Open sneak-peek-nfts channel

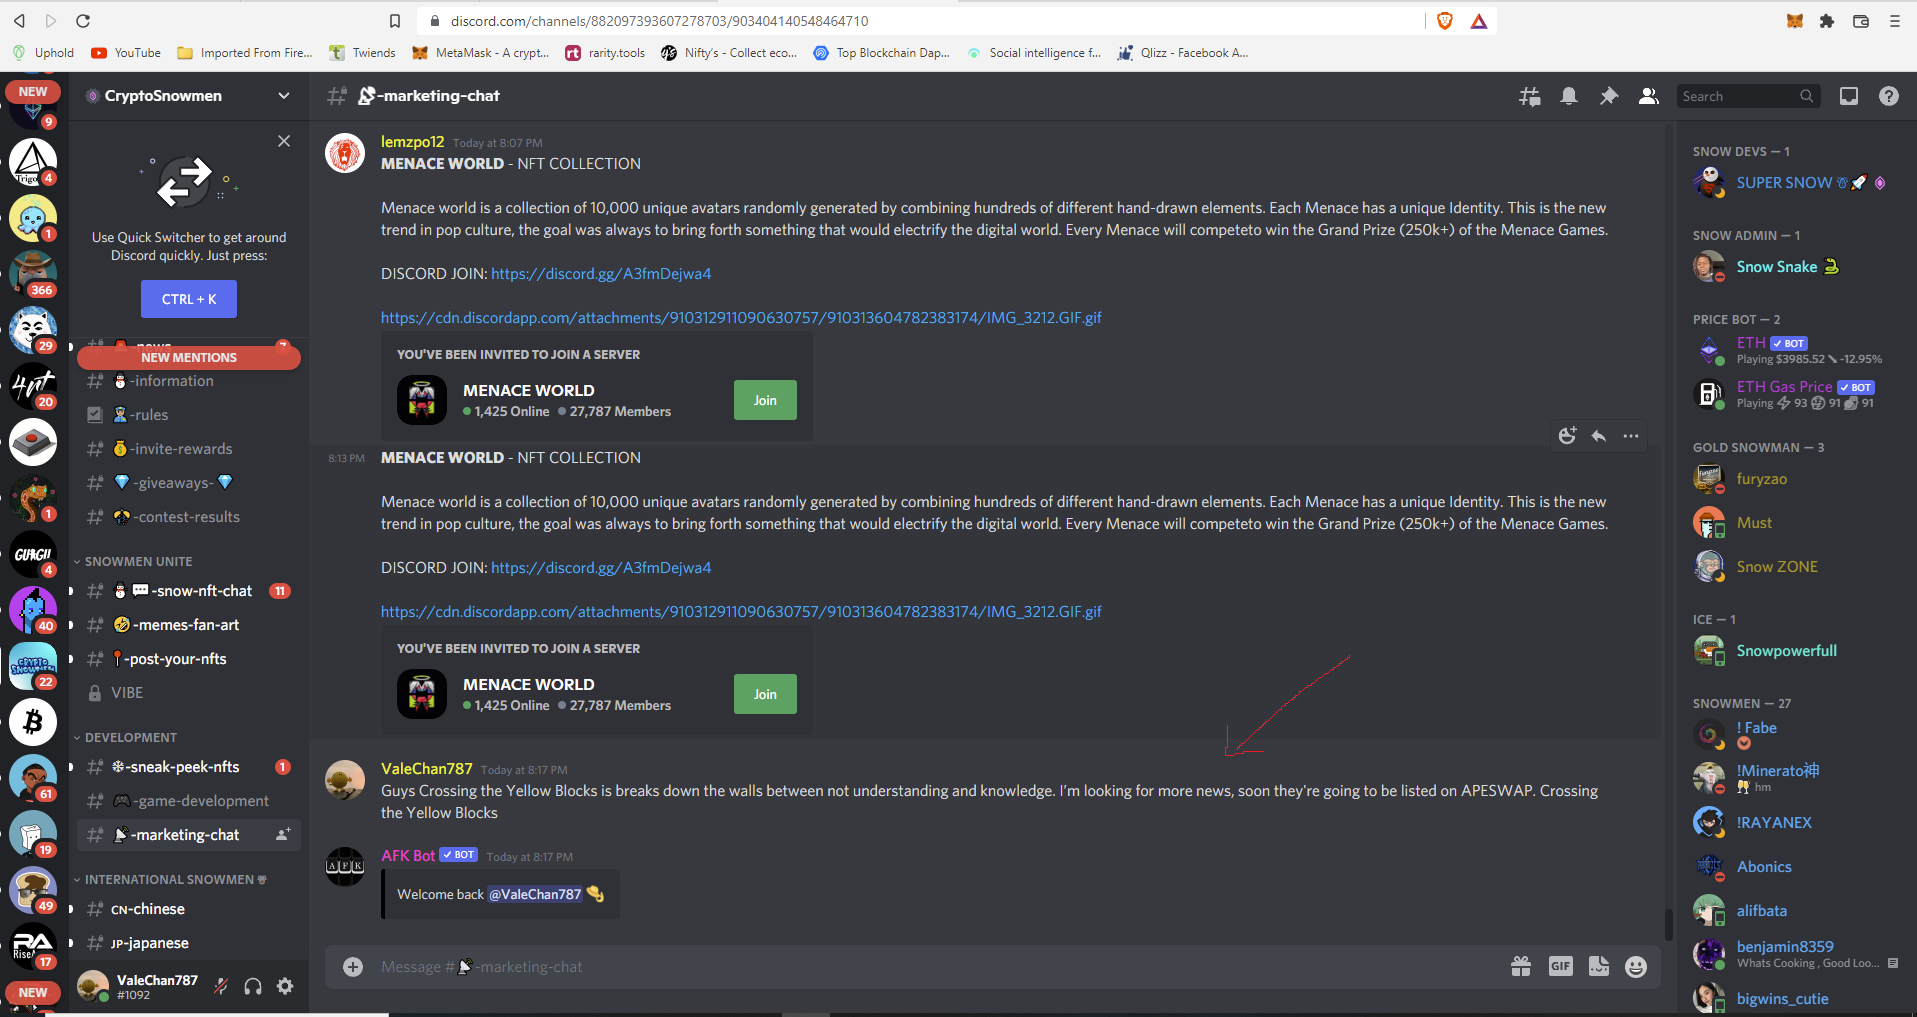click(x=189, y=767)
